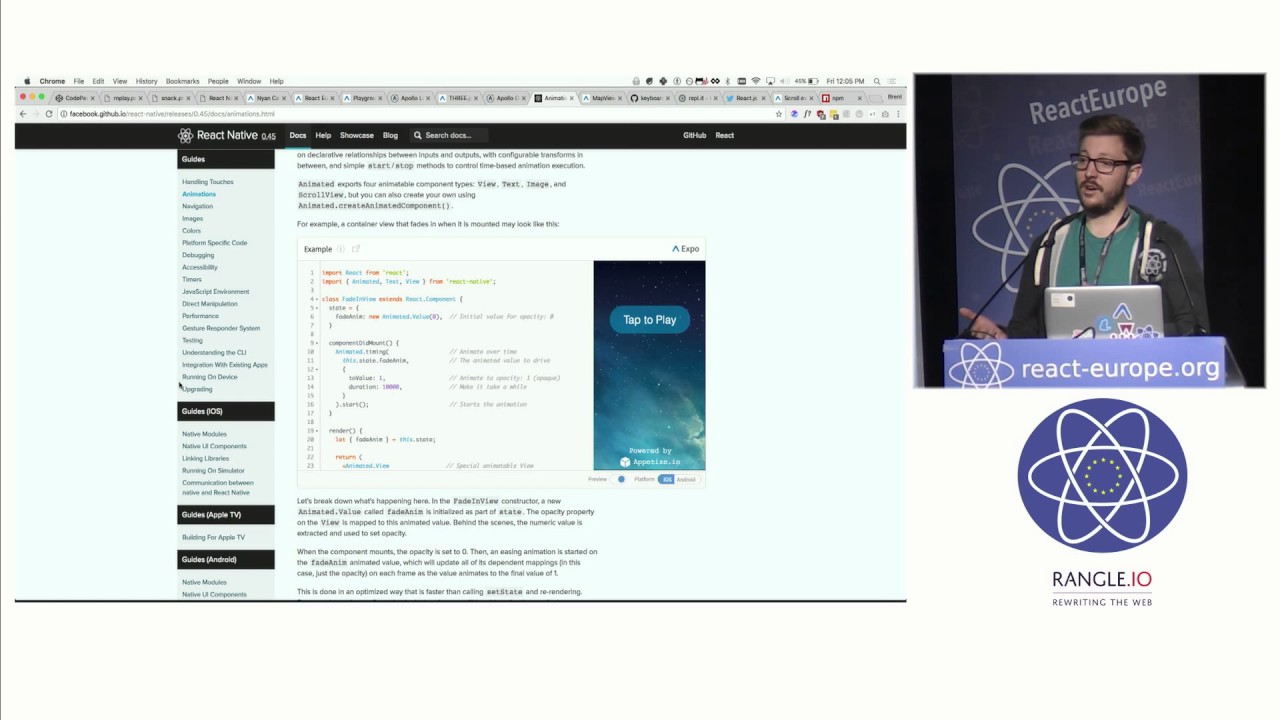Visit the Blog link in navbar
This screenshot has height=720, width=1280.
point(390,135)
